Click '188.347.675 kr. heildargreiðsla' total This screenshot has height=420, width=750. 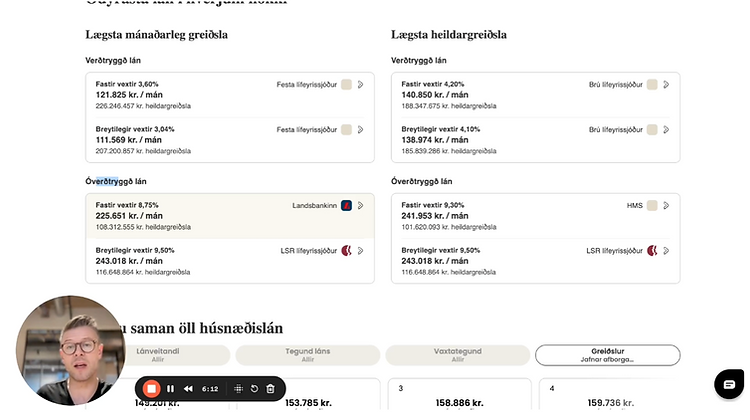pos(449,106)
